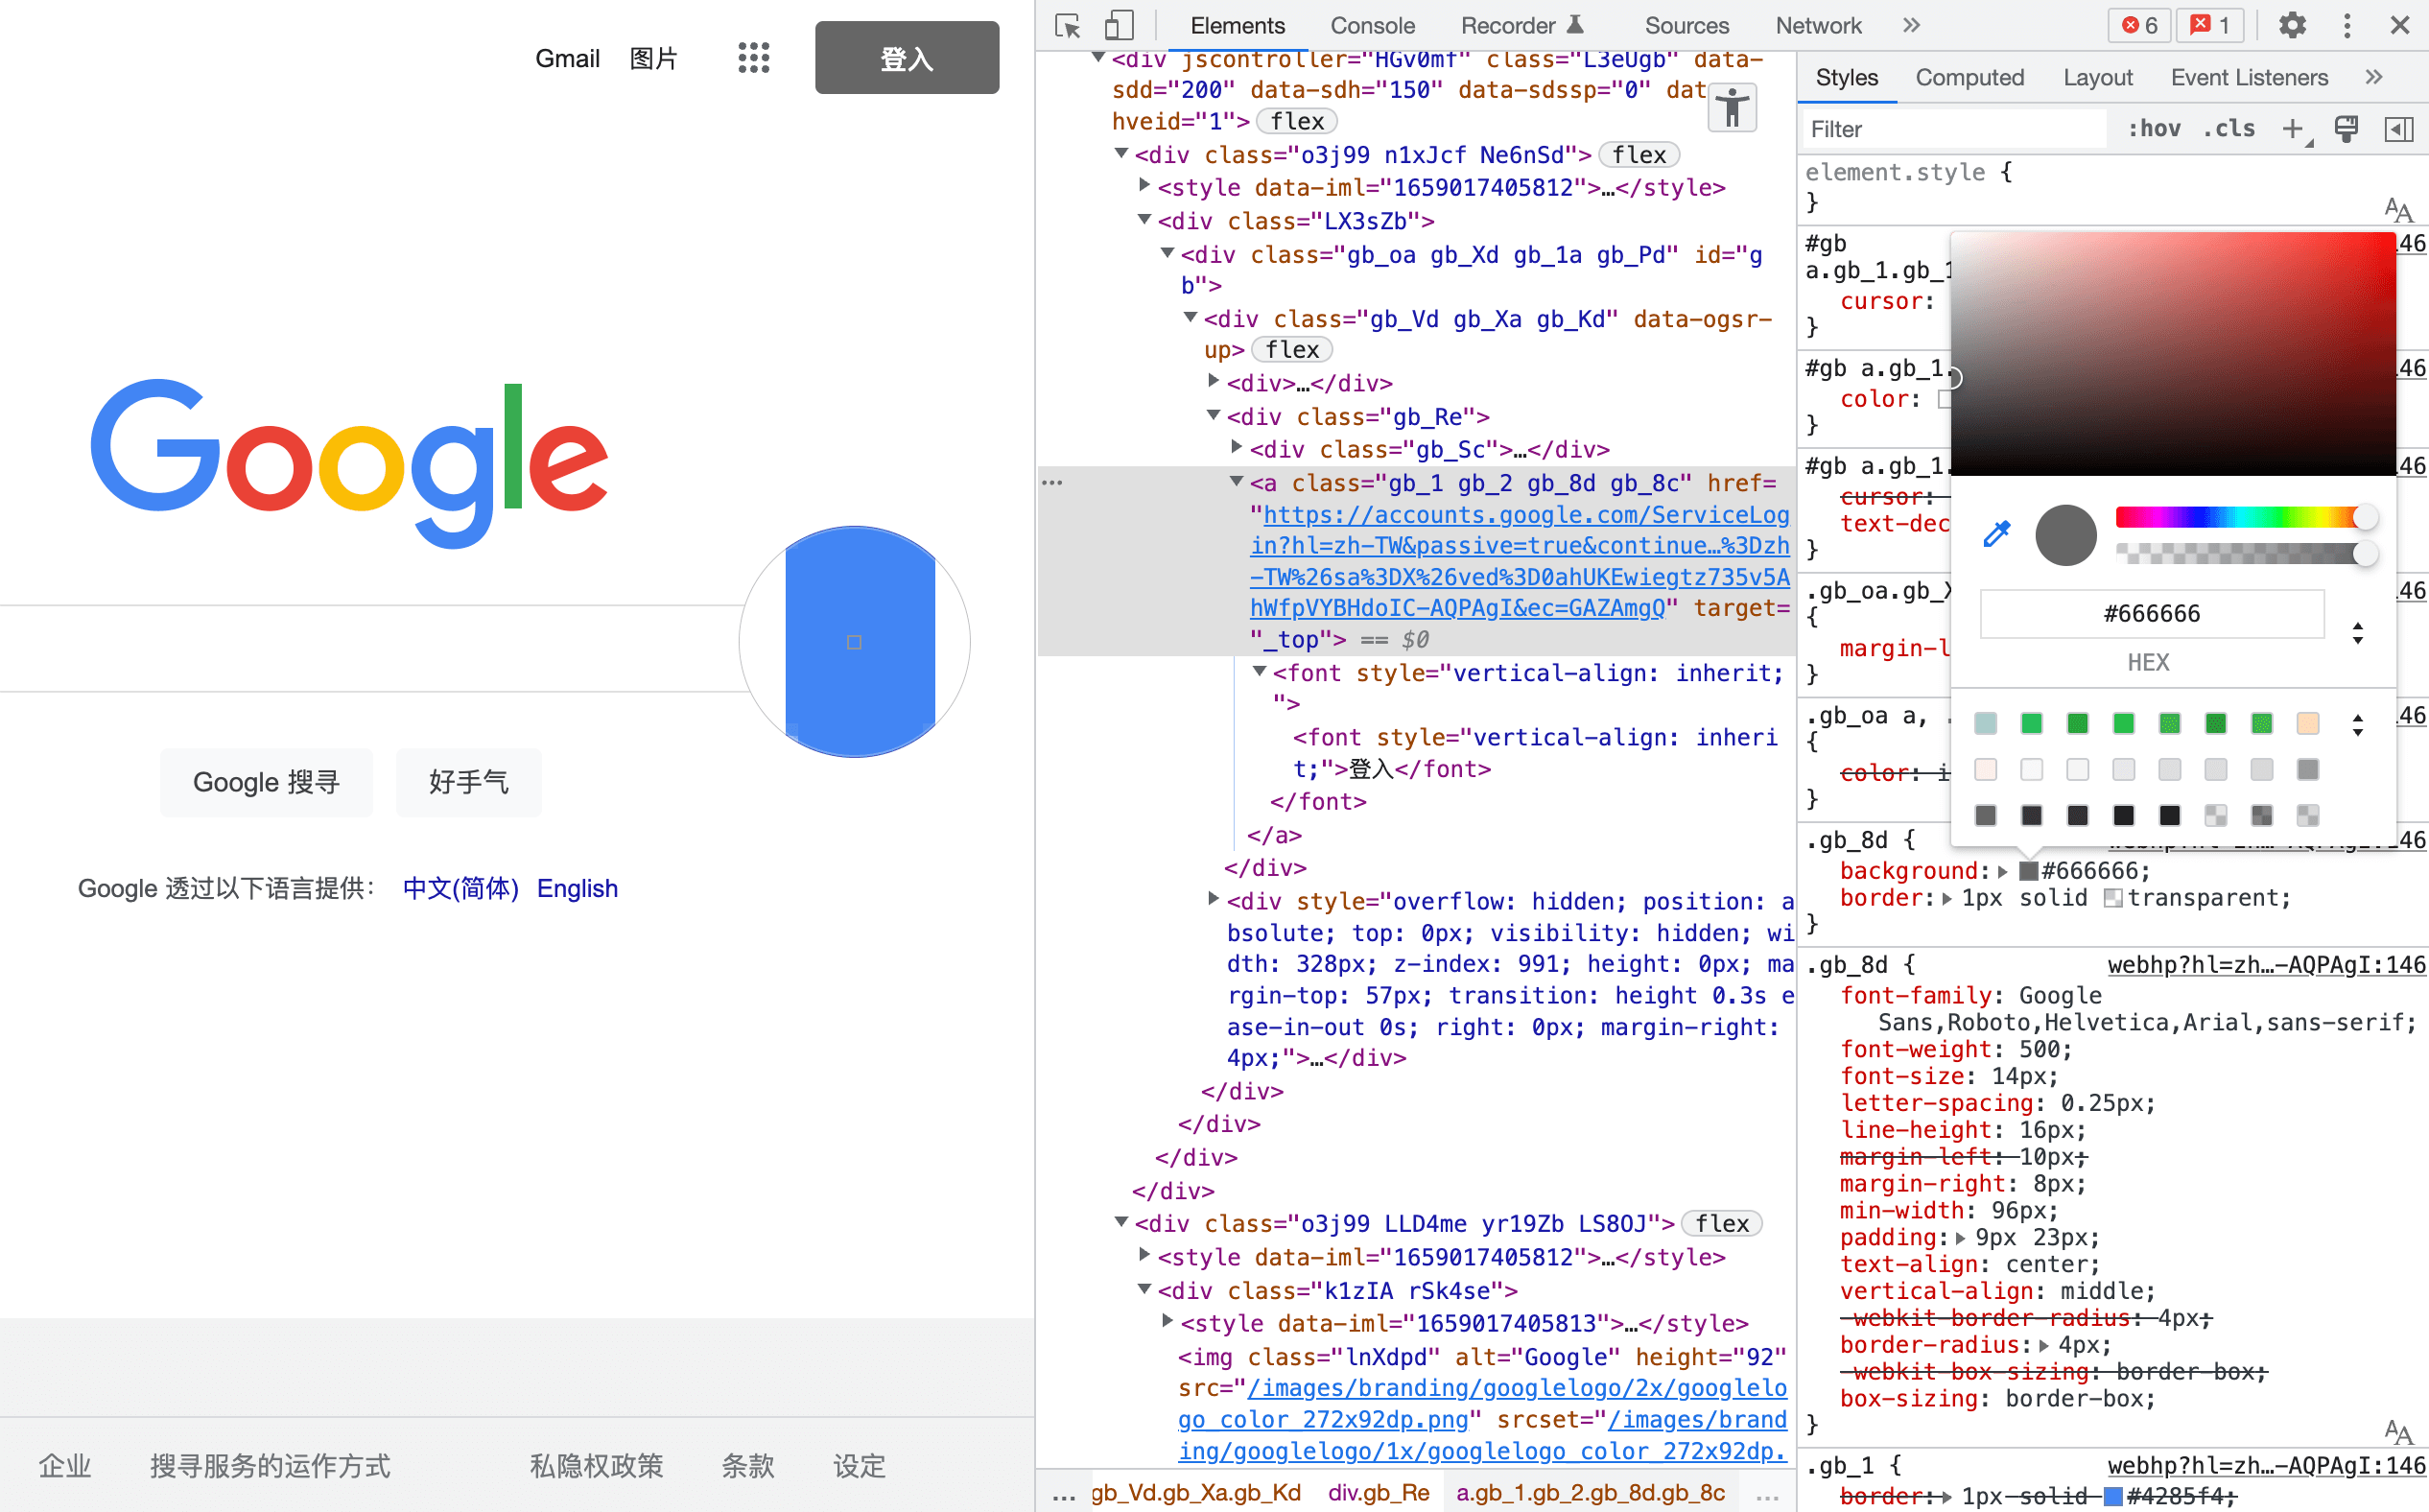Collapse the div class gb_Re node
The width and height of the screenshot is (2429, 1512).
tap(1213, 416)
